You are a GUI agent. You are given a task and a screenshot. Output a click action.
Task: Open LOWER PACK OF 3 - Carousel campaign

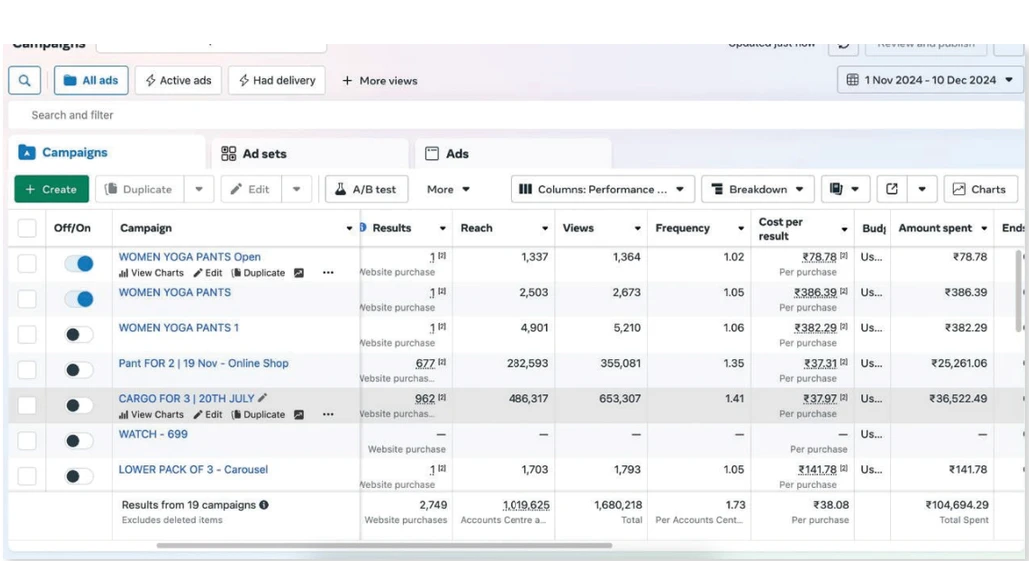point(193,469)
